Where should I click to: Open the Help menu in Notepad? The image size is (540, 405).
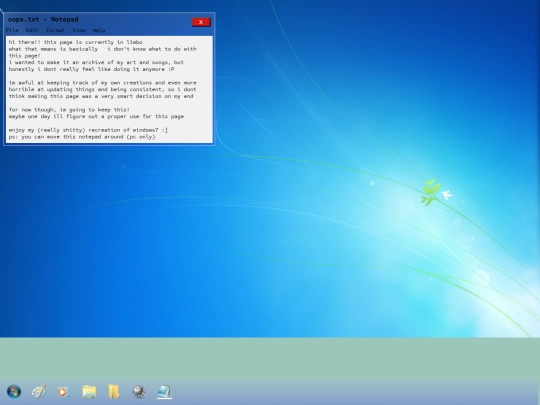click(99, 30)
